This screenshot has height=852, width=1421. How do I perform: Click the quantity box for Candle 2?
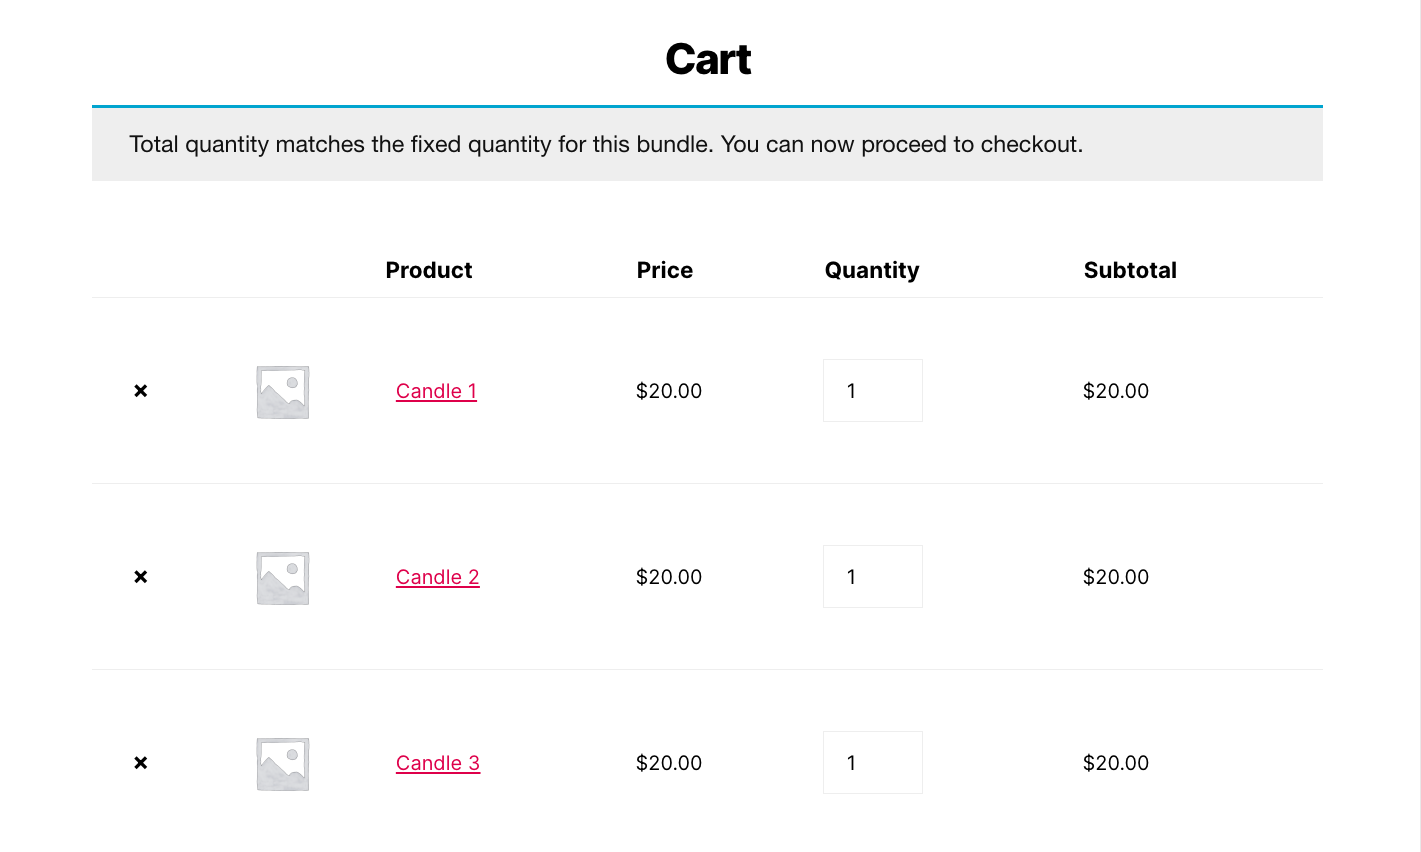tap(872, 577)
